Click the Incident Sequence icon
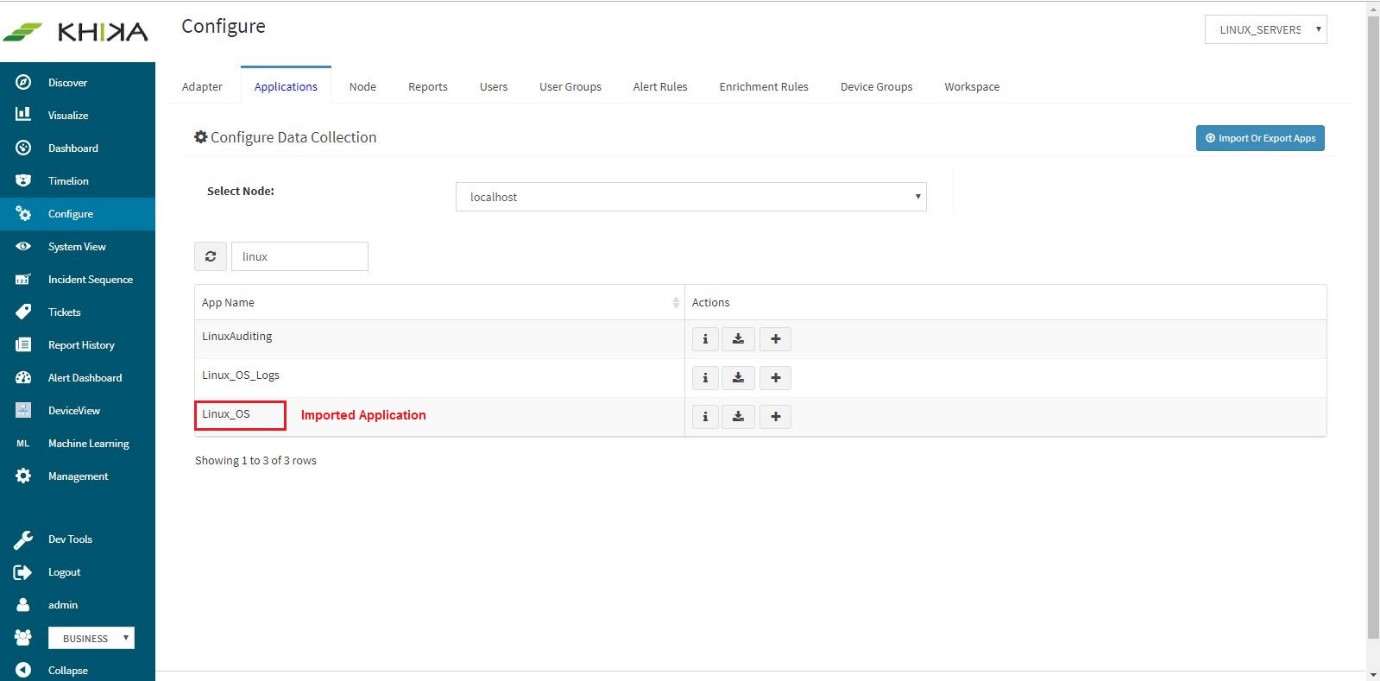The image size is (1380, 681). (23, 280)
